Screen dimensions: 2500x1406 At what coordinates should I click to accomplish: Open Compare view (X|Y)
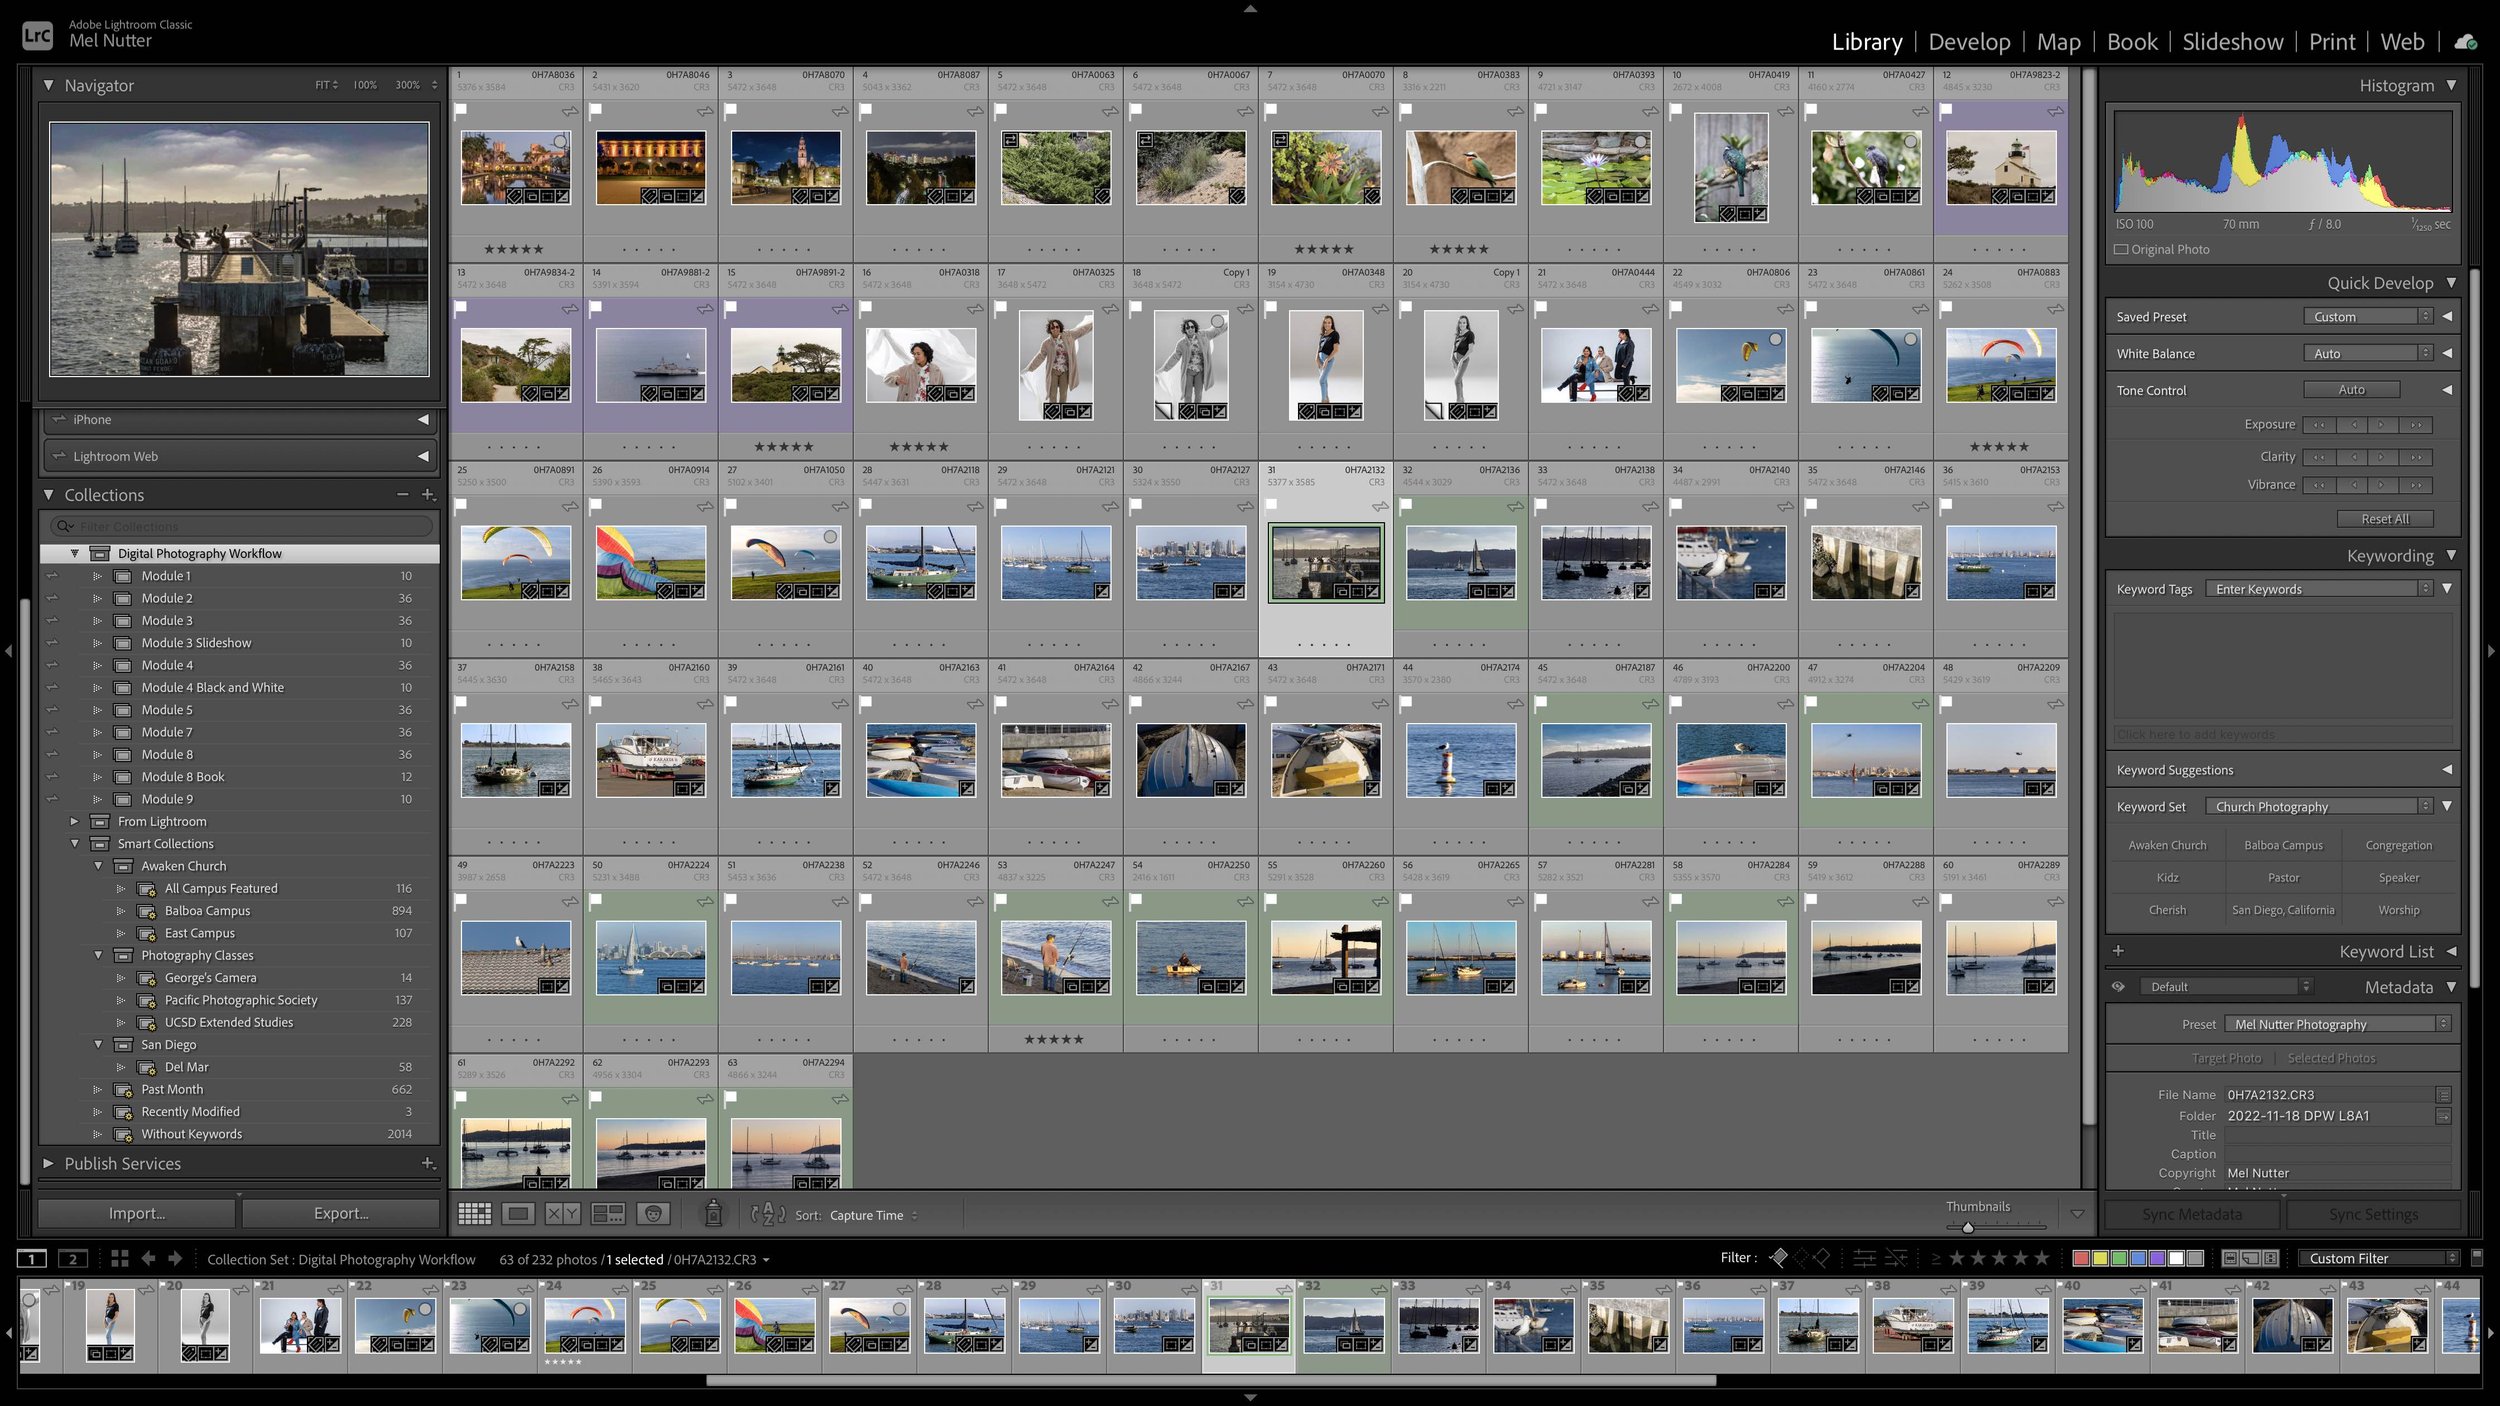coord(562,1214)
